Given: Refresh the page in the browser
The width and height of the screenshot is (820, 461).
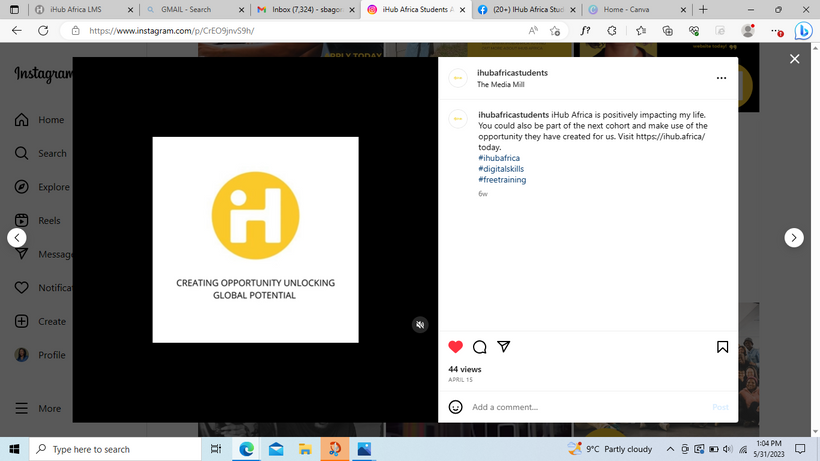Looking at the screenshot, I should pos(43,30).
